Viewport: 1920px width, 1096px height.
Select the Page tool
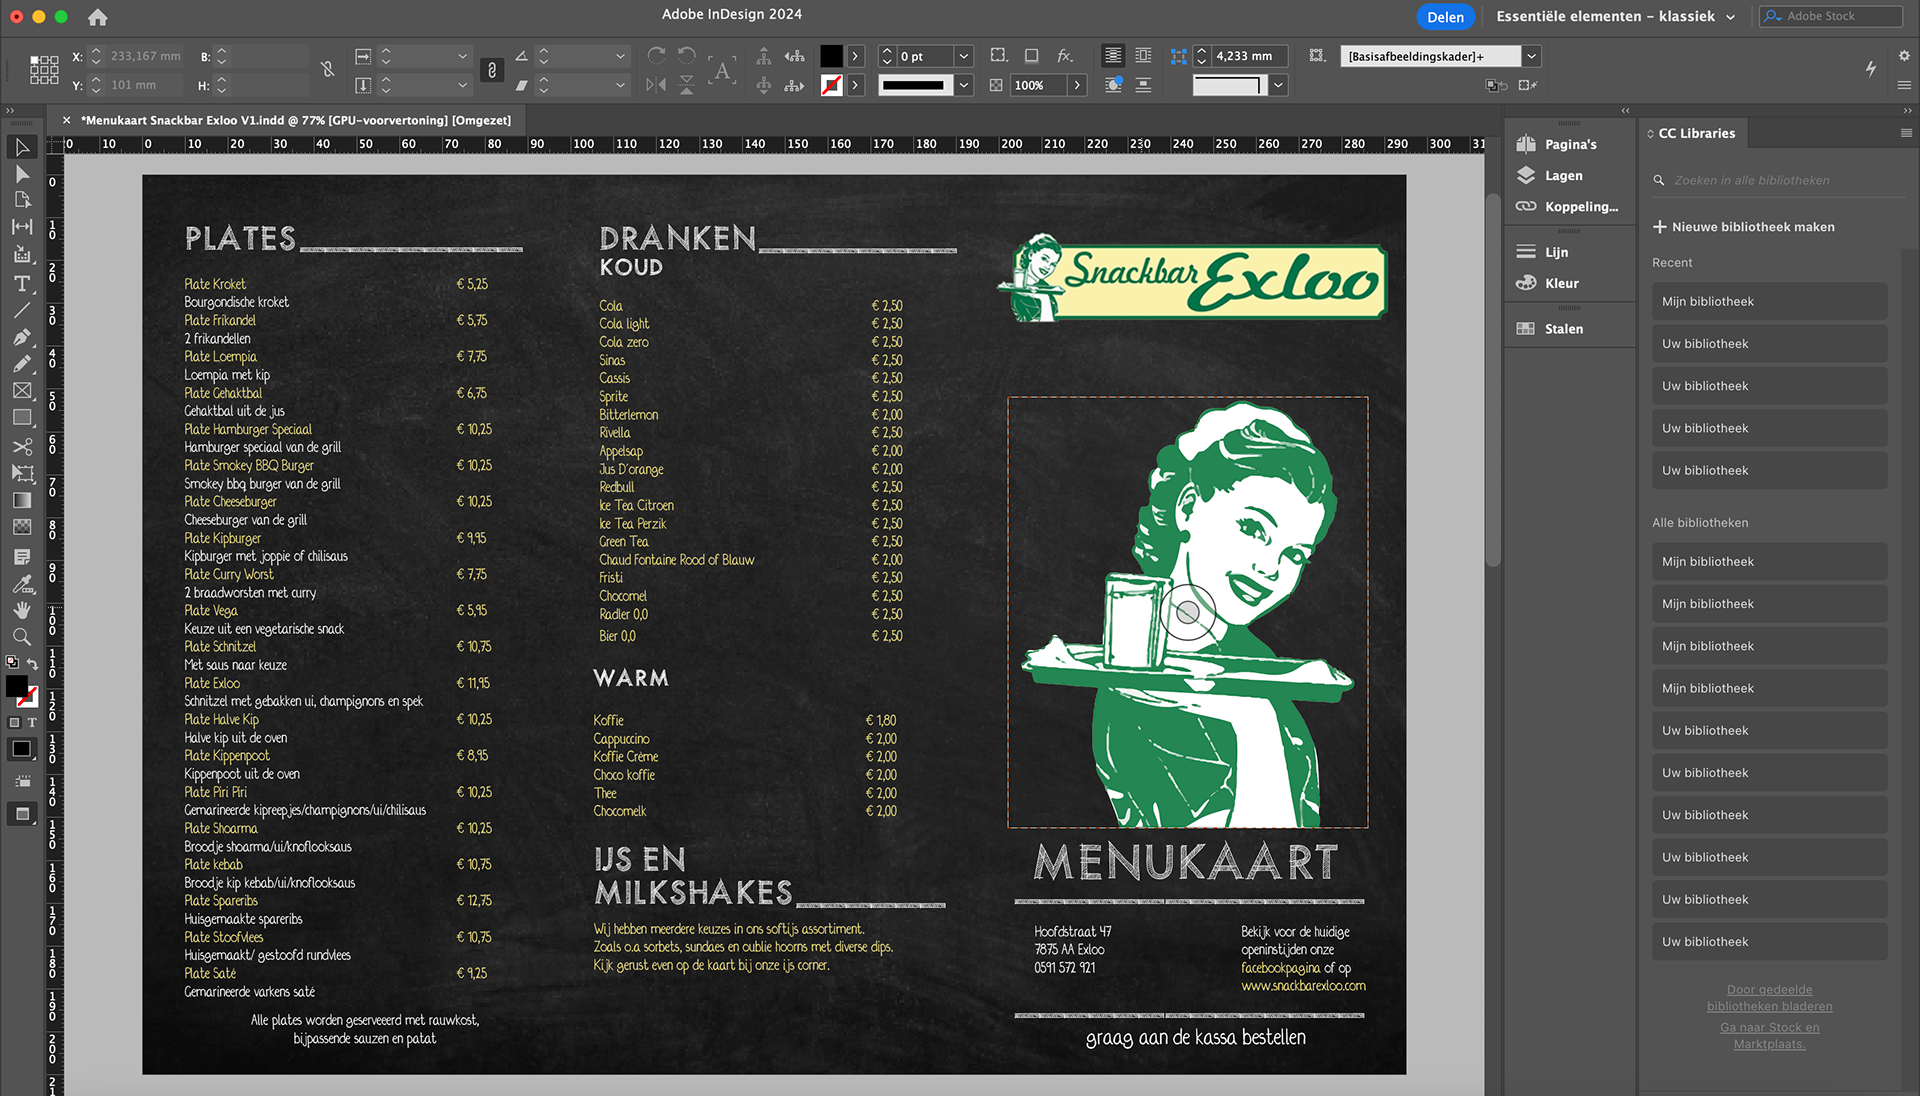[22, 200]
